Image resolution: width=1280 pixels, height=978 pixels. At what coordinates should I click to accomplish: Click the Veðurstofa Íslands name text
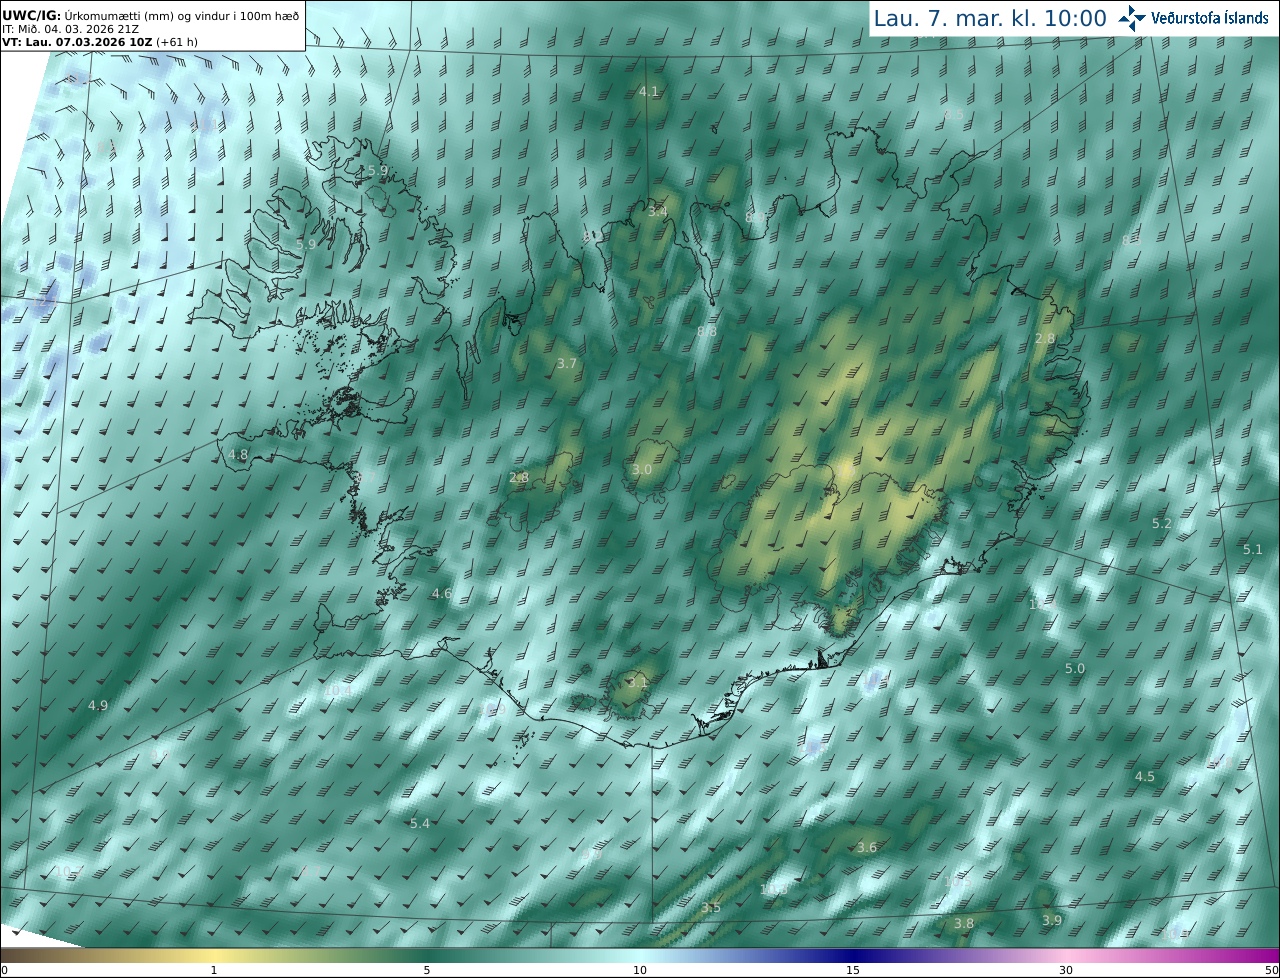pyautogui.click(x=1209, y=18)
